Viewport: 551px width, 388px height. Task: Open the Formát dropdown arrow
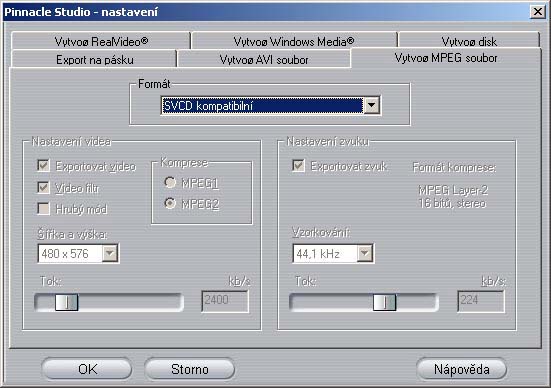(x=372, y=105)
